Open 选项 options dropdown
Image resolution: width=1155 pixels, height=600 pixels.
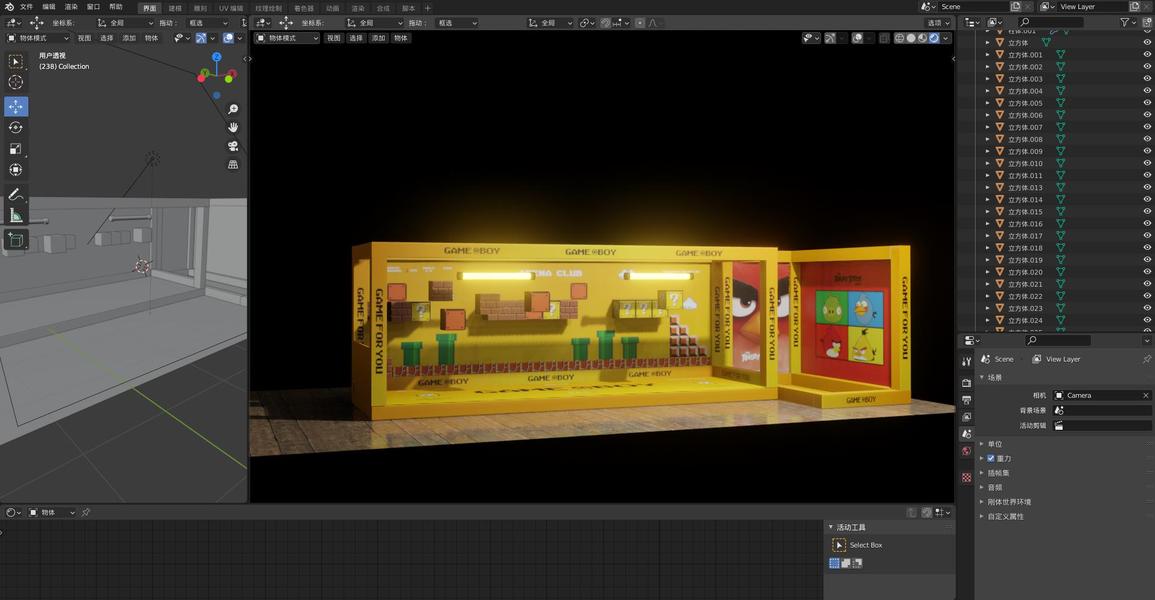(x=938, y=23)
